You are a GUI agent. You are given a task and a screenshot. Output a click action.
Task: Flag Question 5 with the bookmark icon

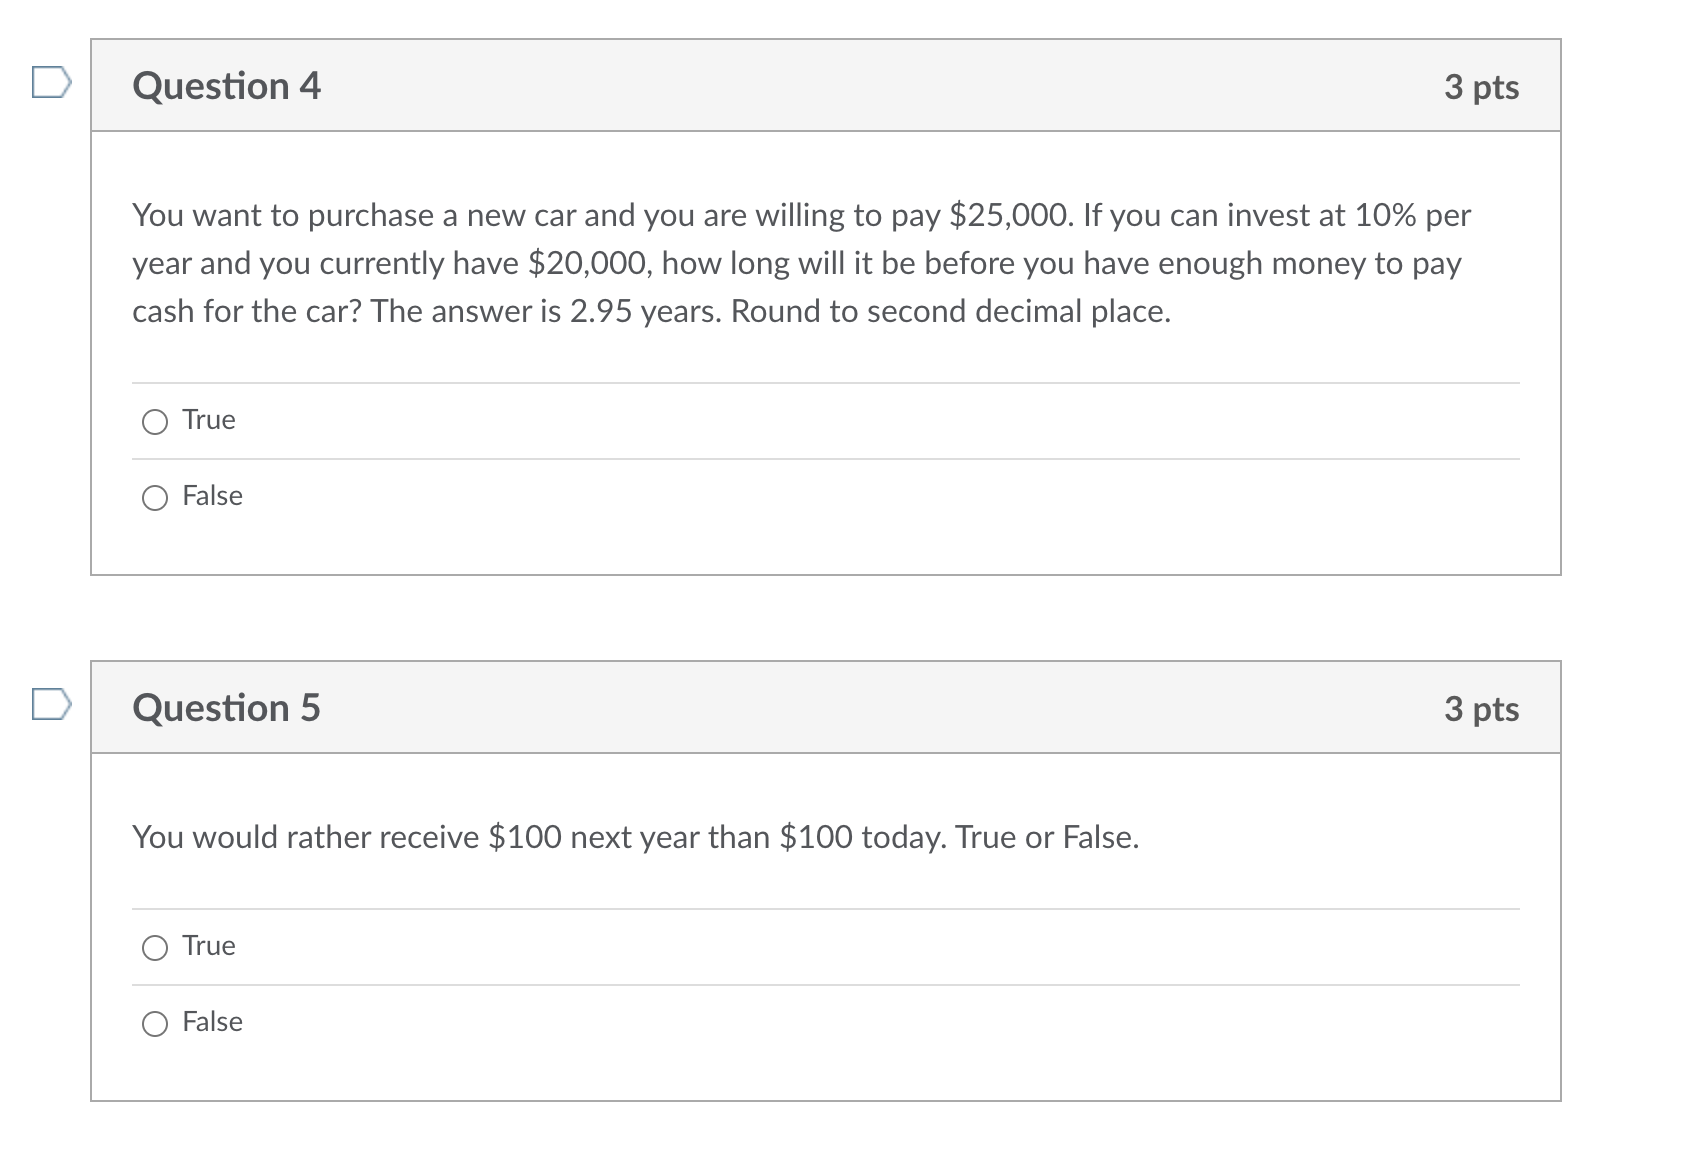pos(51,704)
